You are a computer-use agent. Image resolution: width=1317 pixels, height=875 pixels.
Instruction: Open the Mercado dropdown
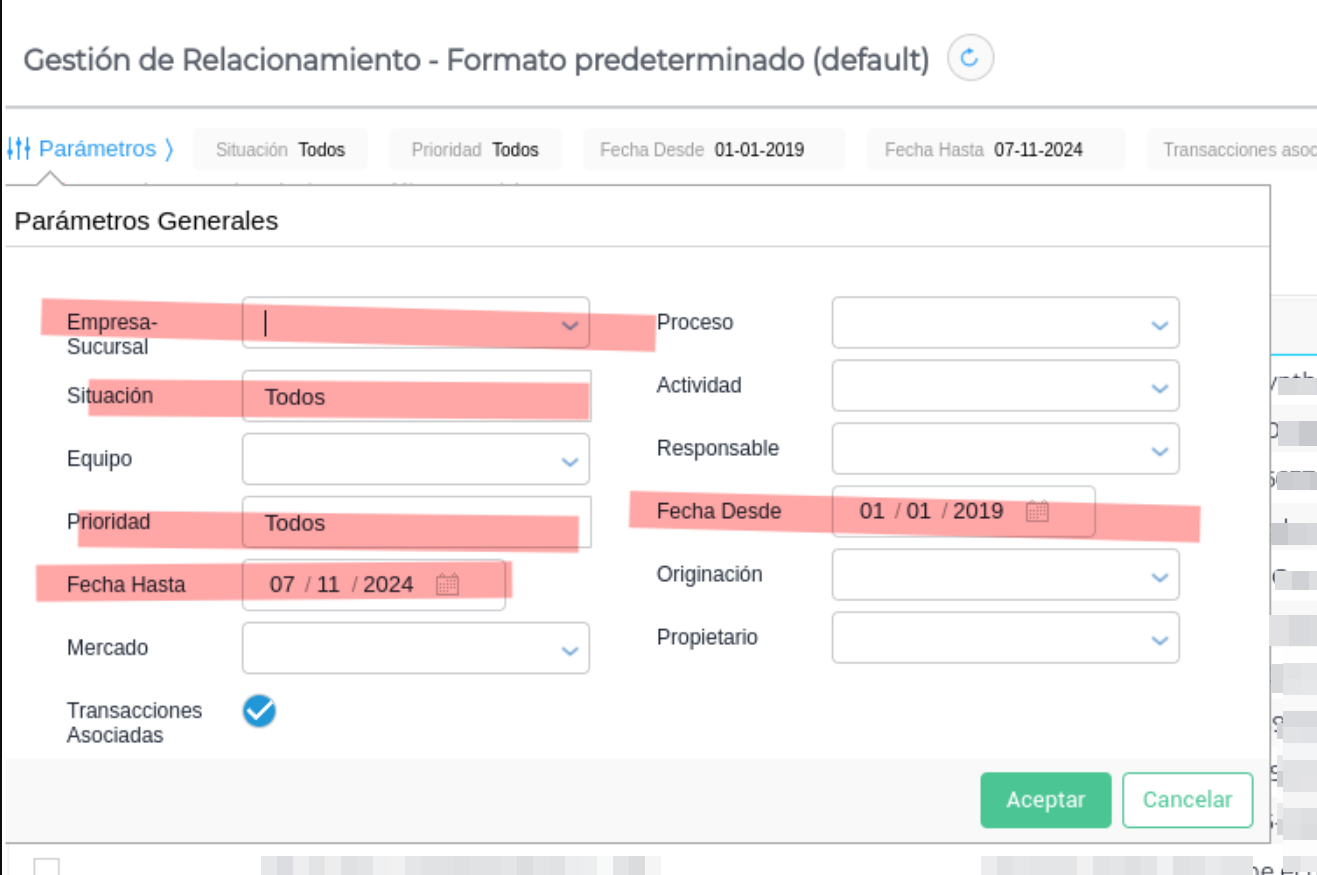click(x=570, y=650)
